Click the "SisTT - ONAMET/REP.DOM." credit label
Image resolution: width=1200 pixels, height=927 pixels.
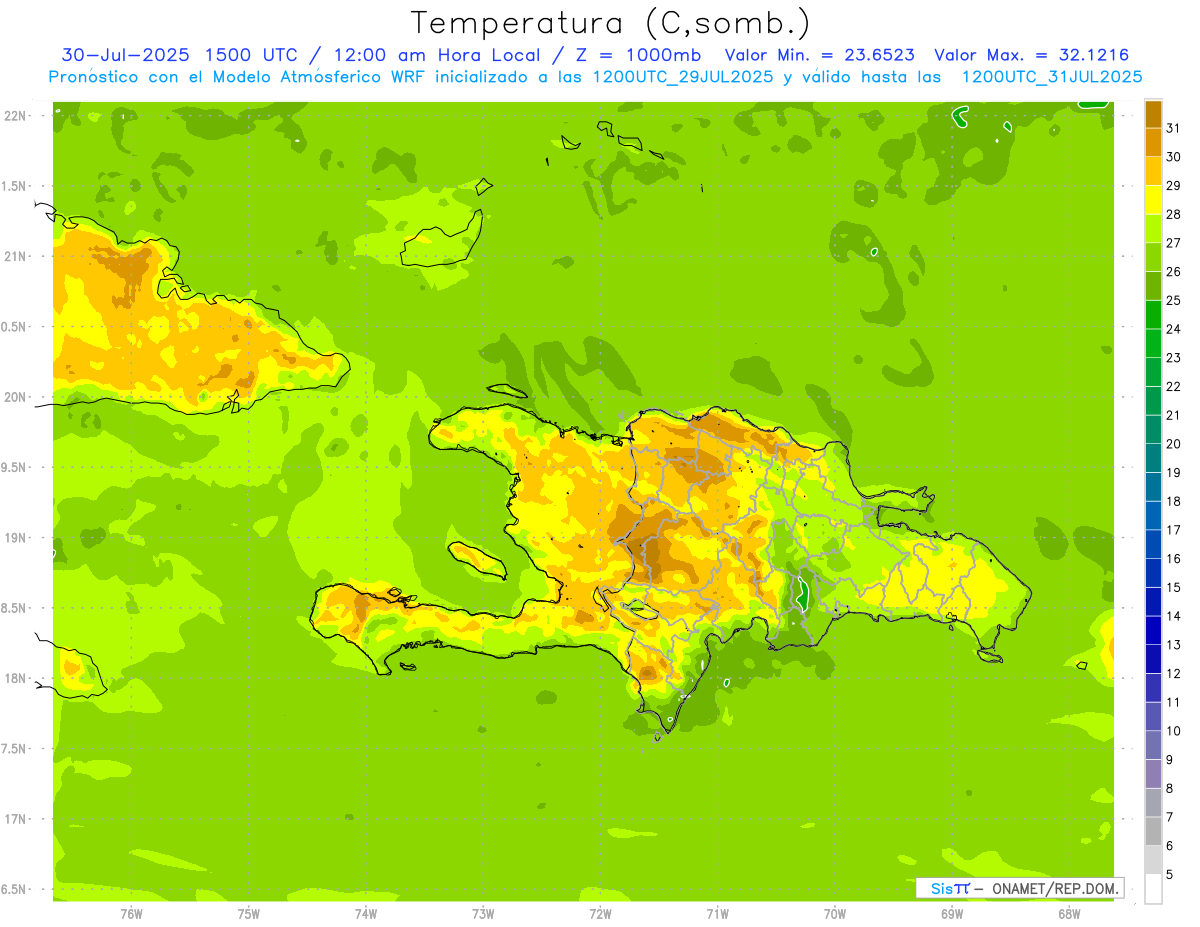pyautogui.click(x=1019, y=888)
